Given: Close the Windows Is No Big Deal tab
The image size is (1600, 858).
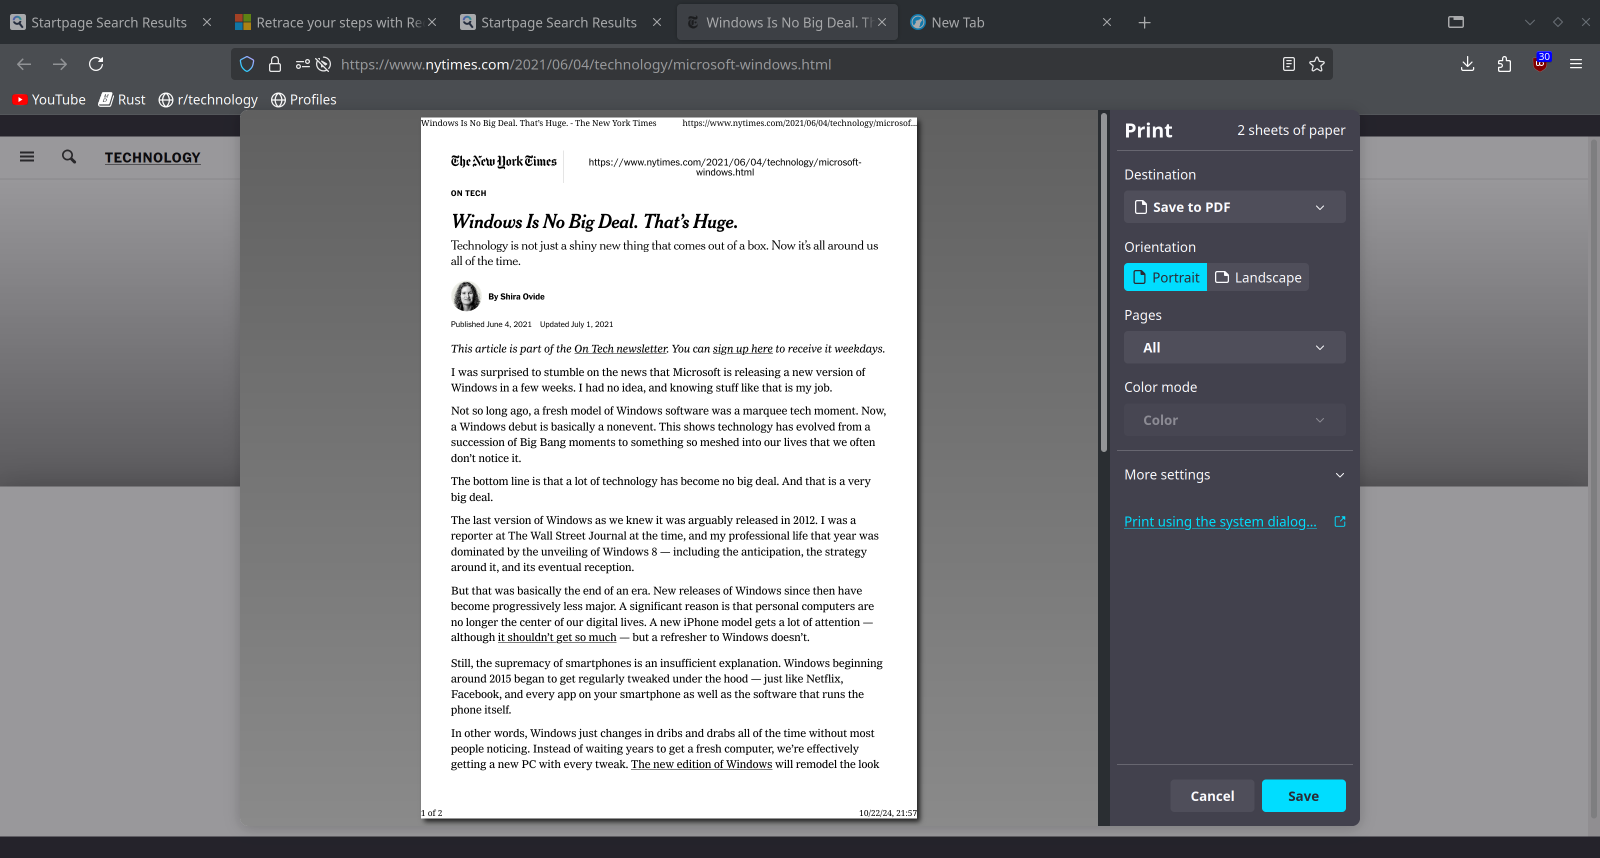Looking at the screenshot, I should pos(882,22).
